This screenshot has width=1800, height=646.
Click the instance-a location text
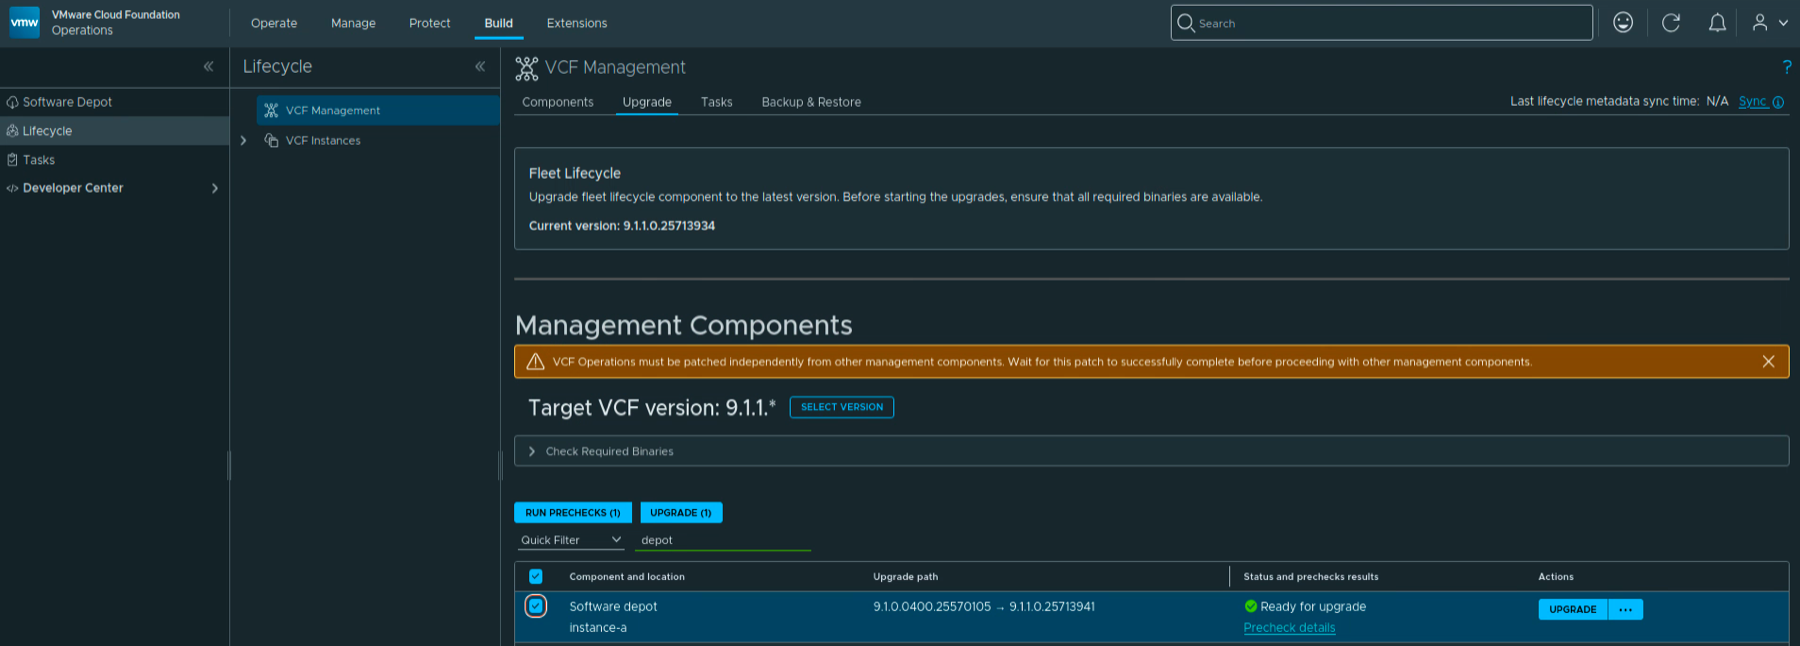[598, 628]
